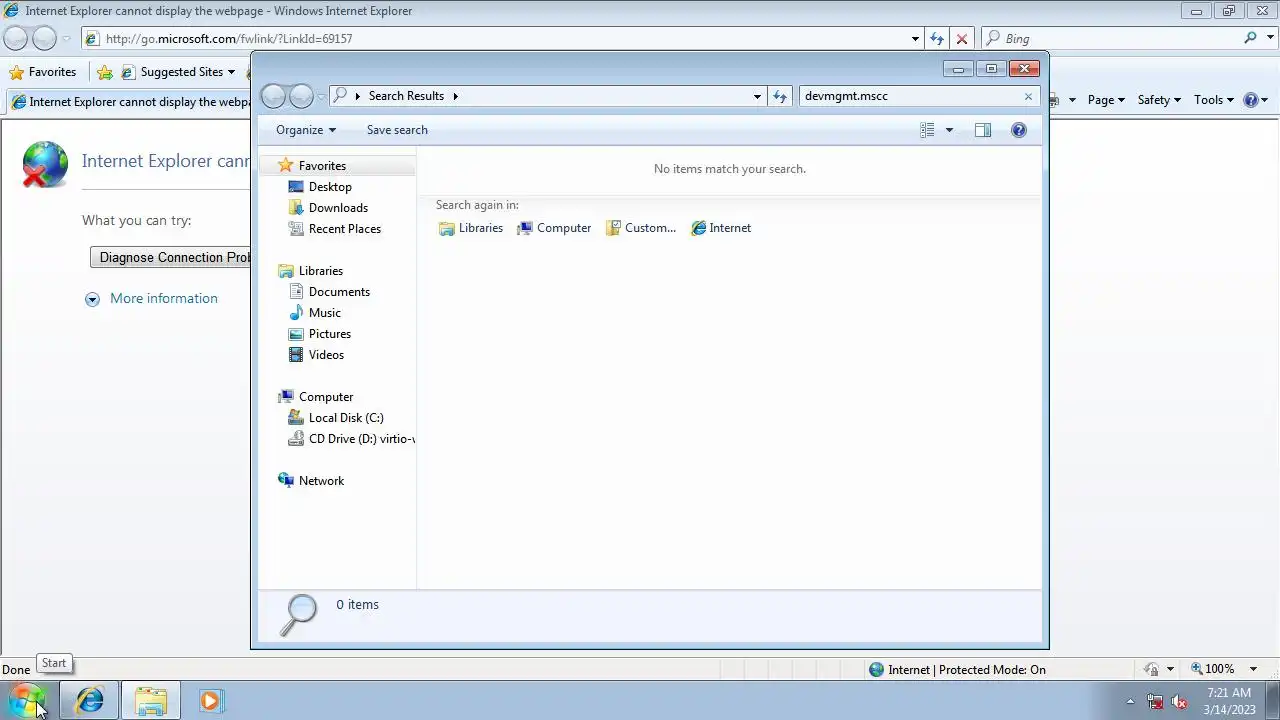Select the Music library
The image size is (1280, 720).
pos(324,313)
